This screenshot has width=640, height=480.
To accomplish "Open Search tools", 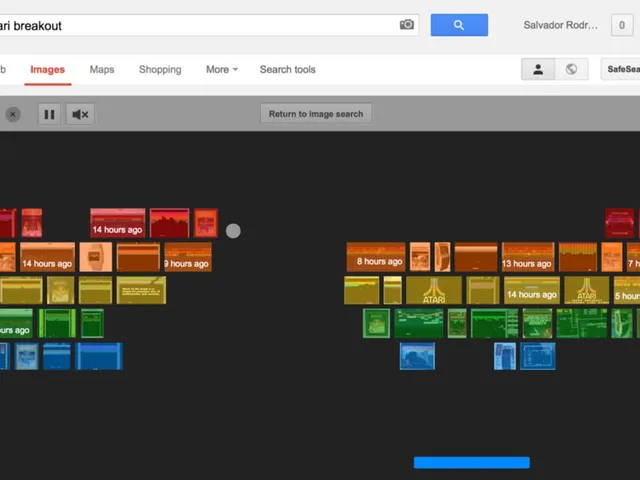I will (288, 69).
